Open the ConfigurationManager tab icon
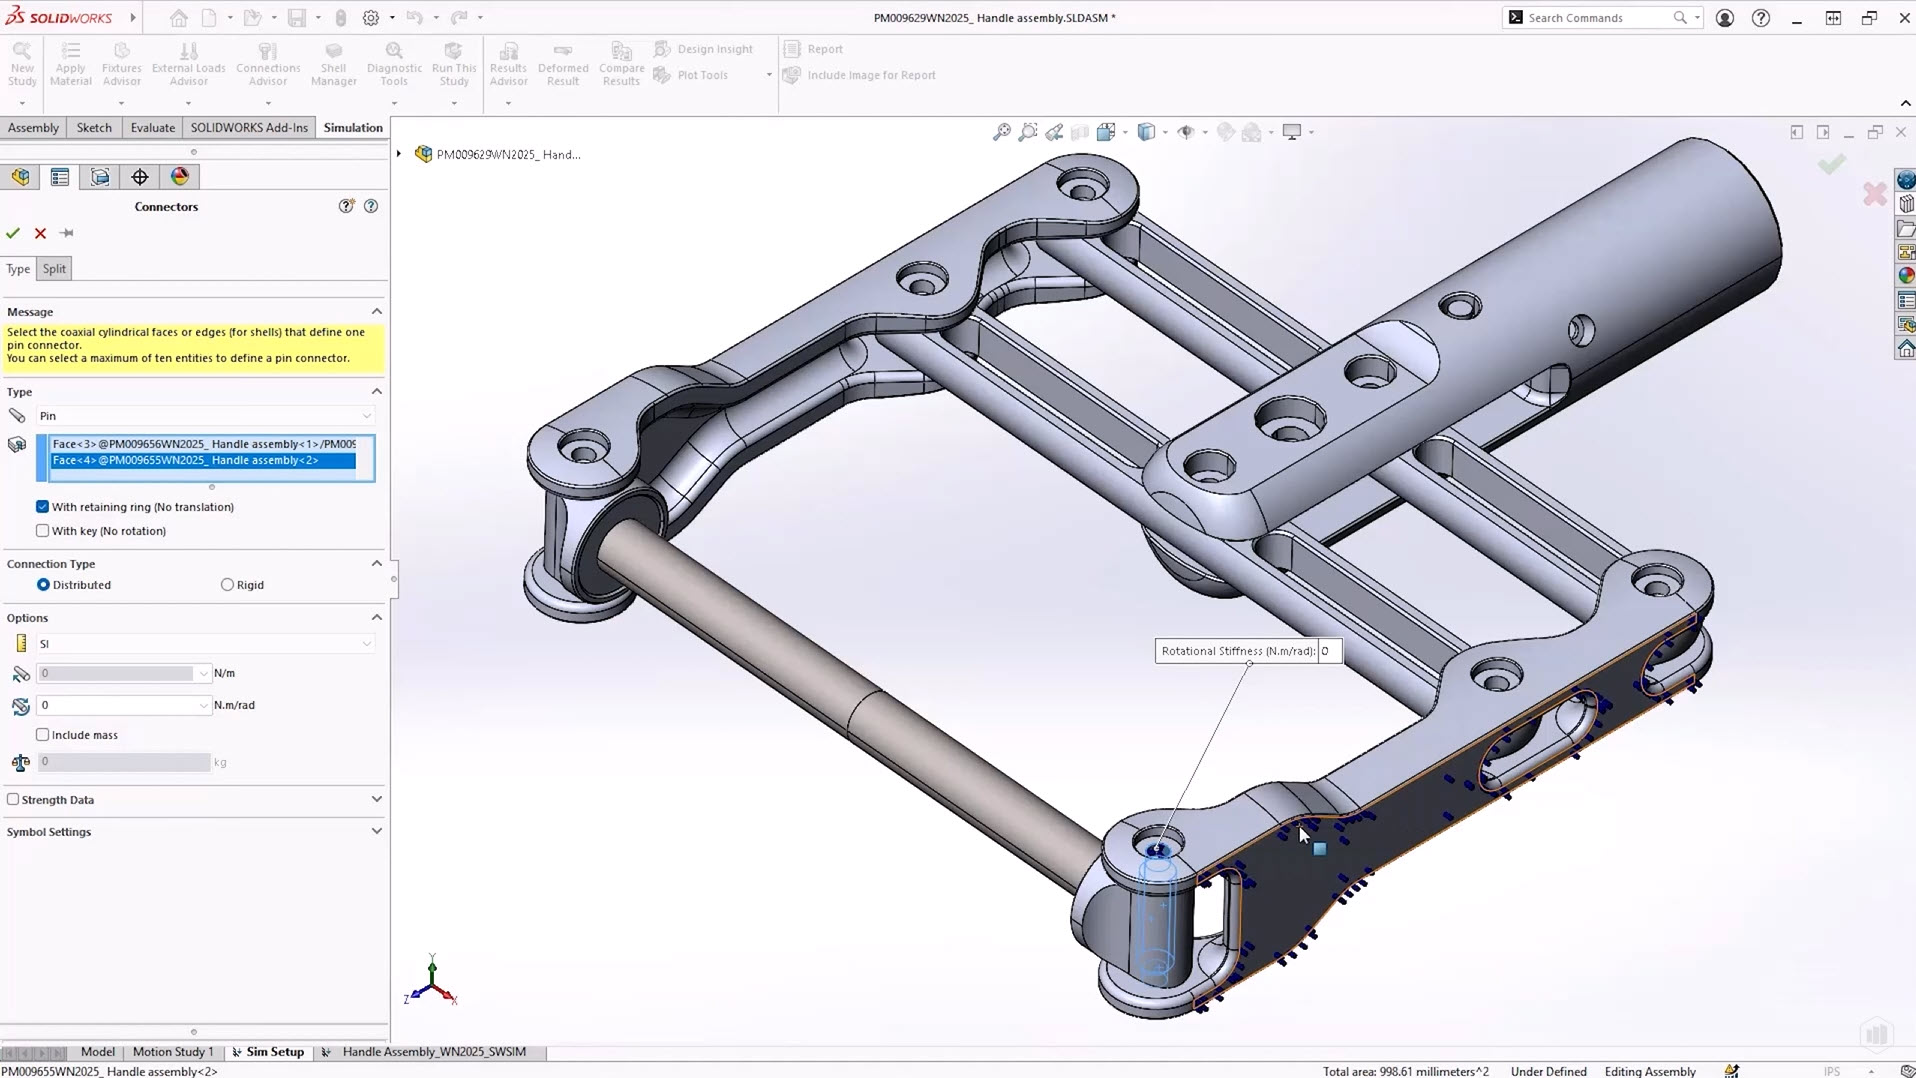The image size is (1916, 1078). coord(100,177)
